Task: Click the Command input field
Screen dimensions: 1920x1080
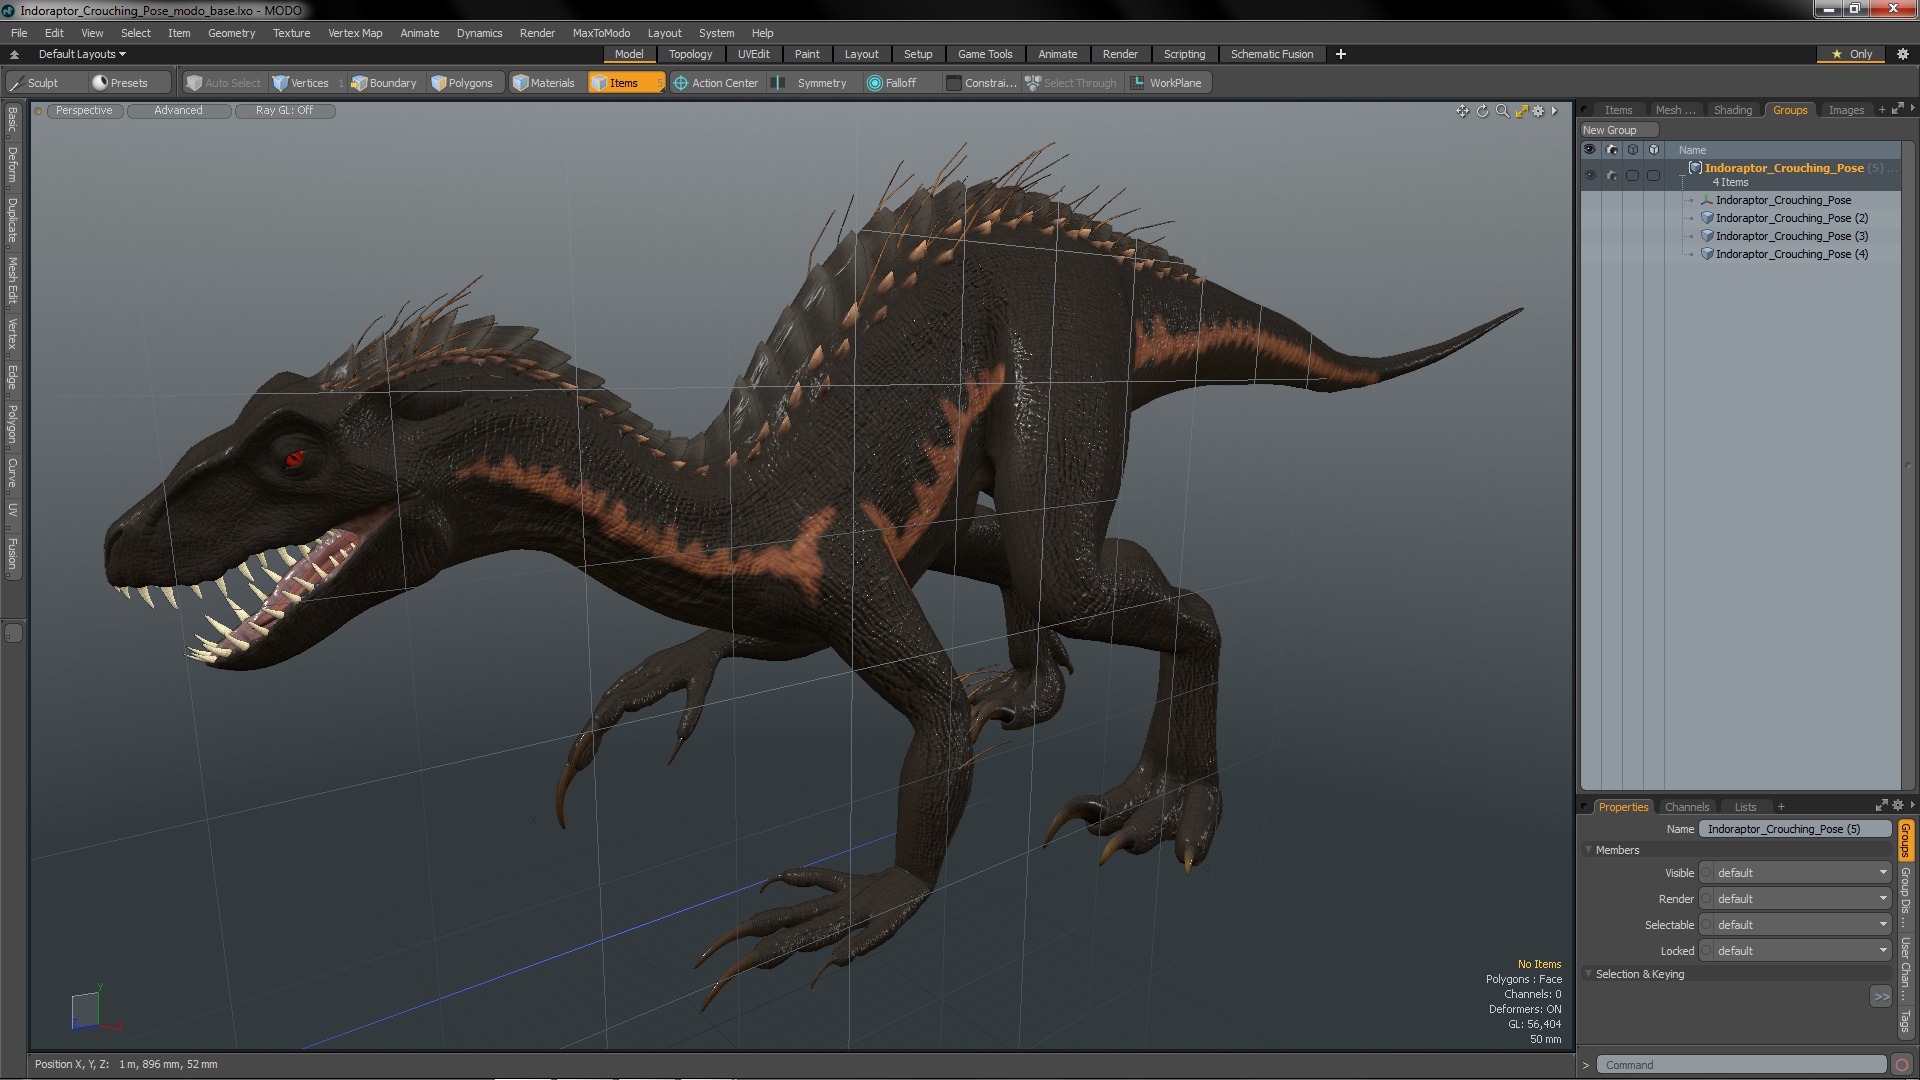Action: tap(1741, 1065)
